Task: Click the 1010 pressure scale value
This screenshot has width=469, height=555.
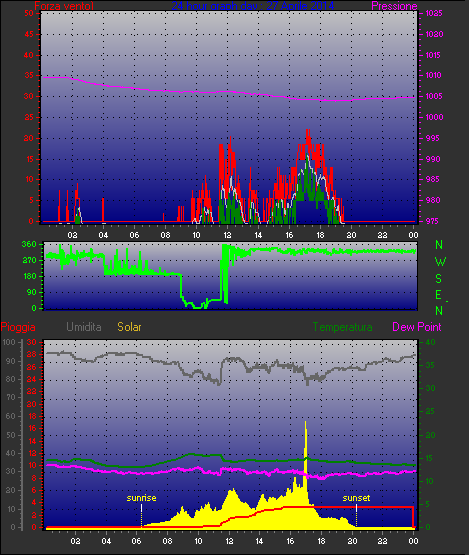Action: 434,75
